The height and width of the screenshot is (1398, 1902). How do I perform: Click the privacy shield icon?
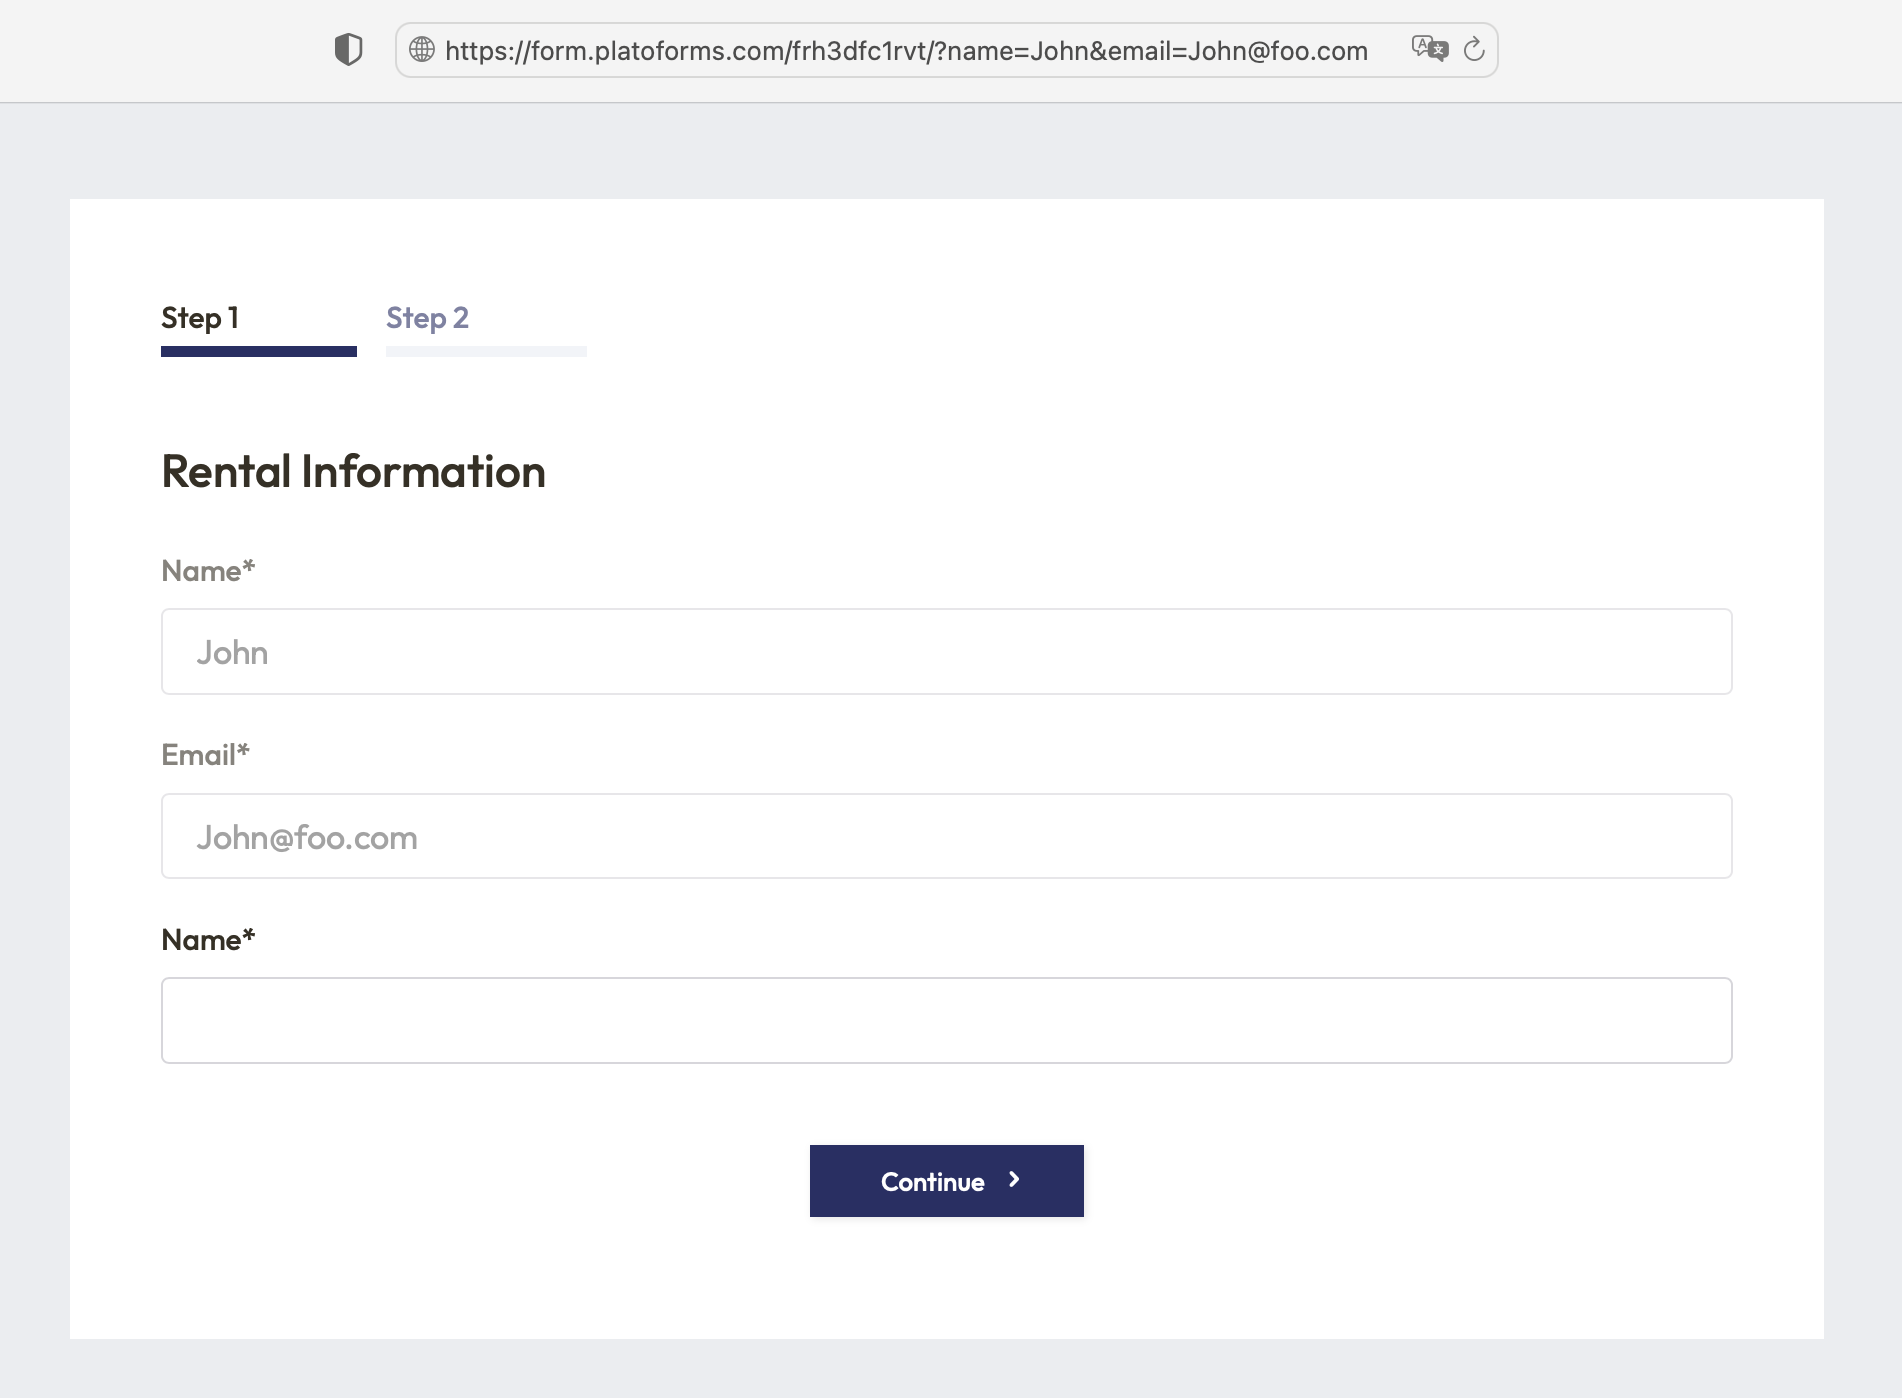(348, 50)
